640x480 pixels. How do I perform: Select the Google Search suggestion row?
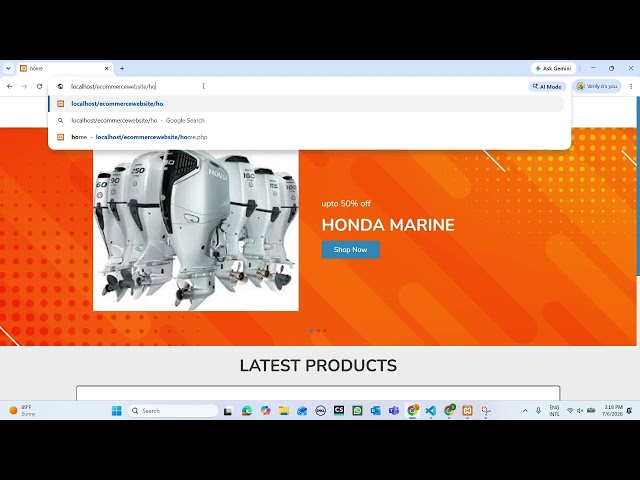[306, 120]
